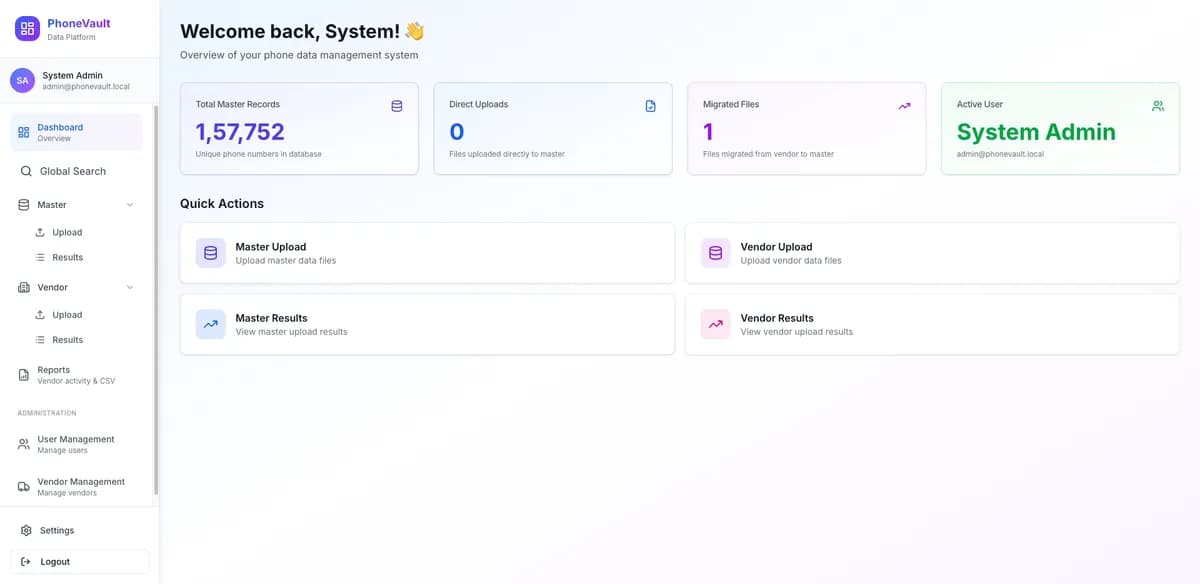Viewport: 1200px width, 584px height.
Task: Click the upload arrow icon under Vendor
Action: [40, 315]
